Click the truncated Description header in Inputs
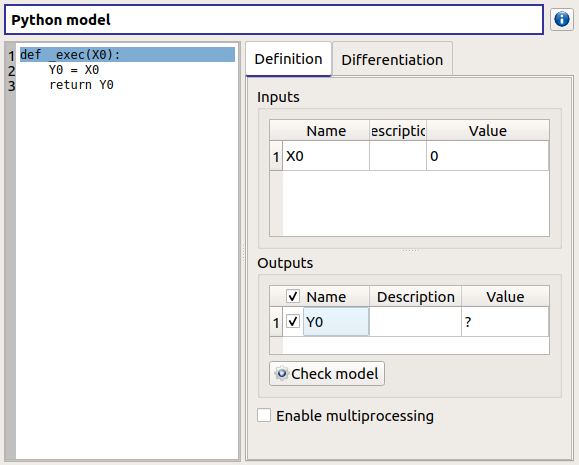The height and width of the screenshot is (465, 579). 398,131
